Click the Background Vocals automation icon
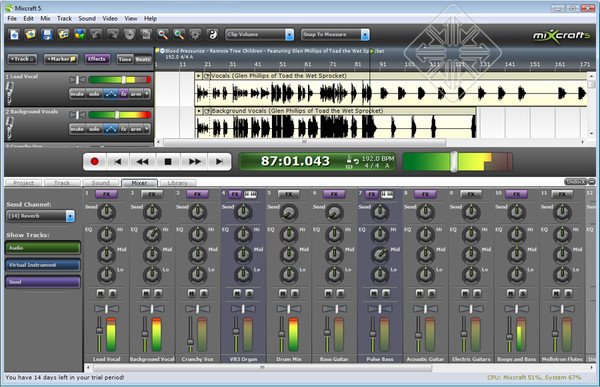 point(111,129)
